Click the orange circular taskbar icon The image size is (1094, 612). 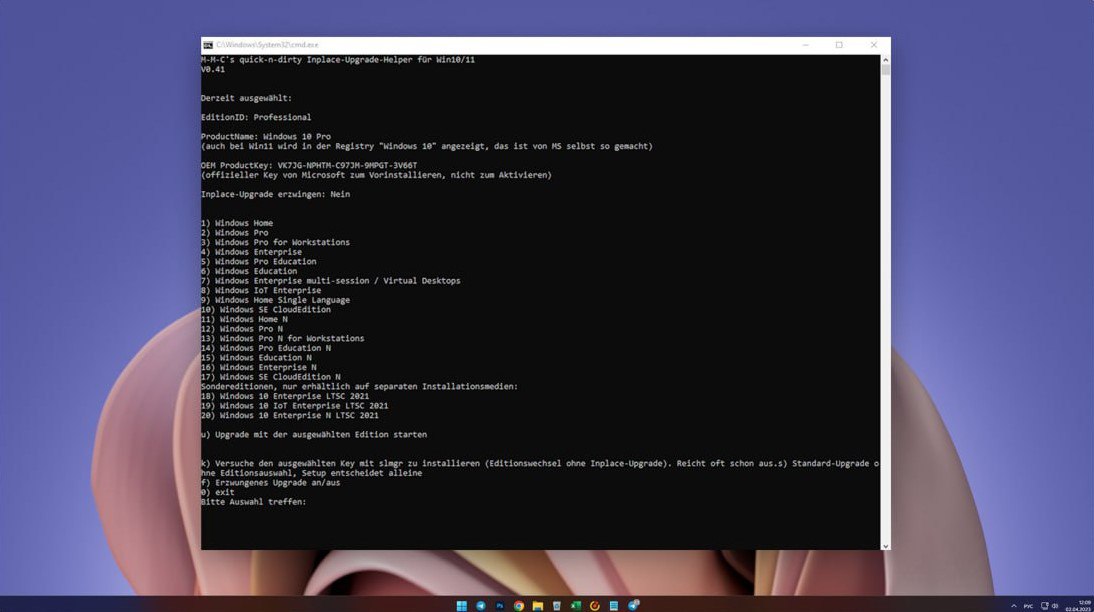point(594,606)
